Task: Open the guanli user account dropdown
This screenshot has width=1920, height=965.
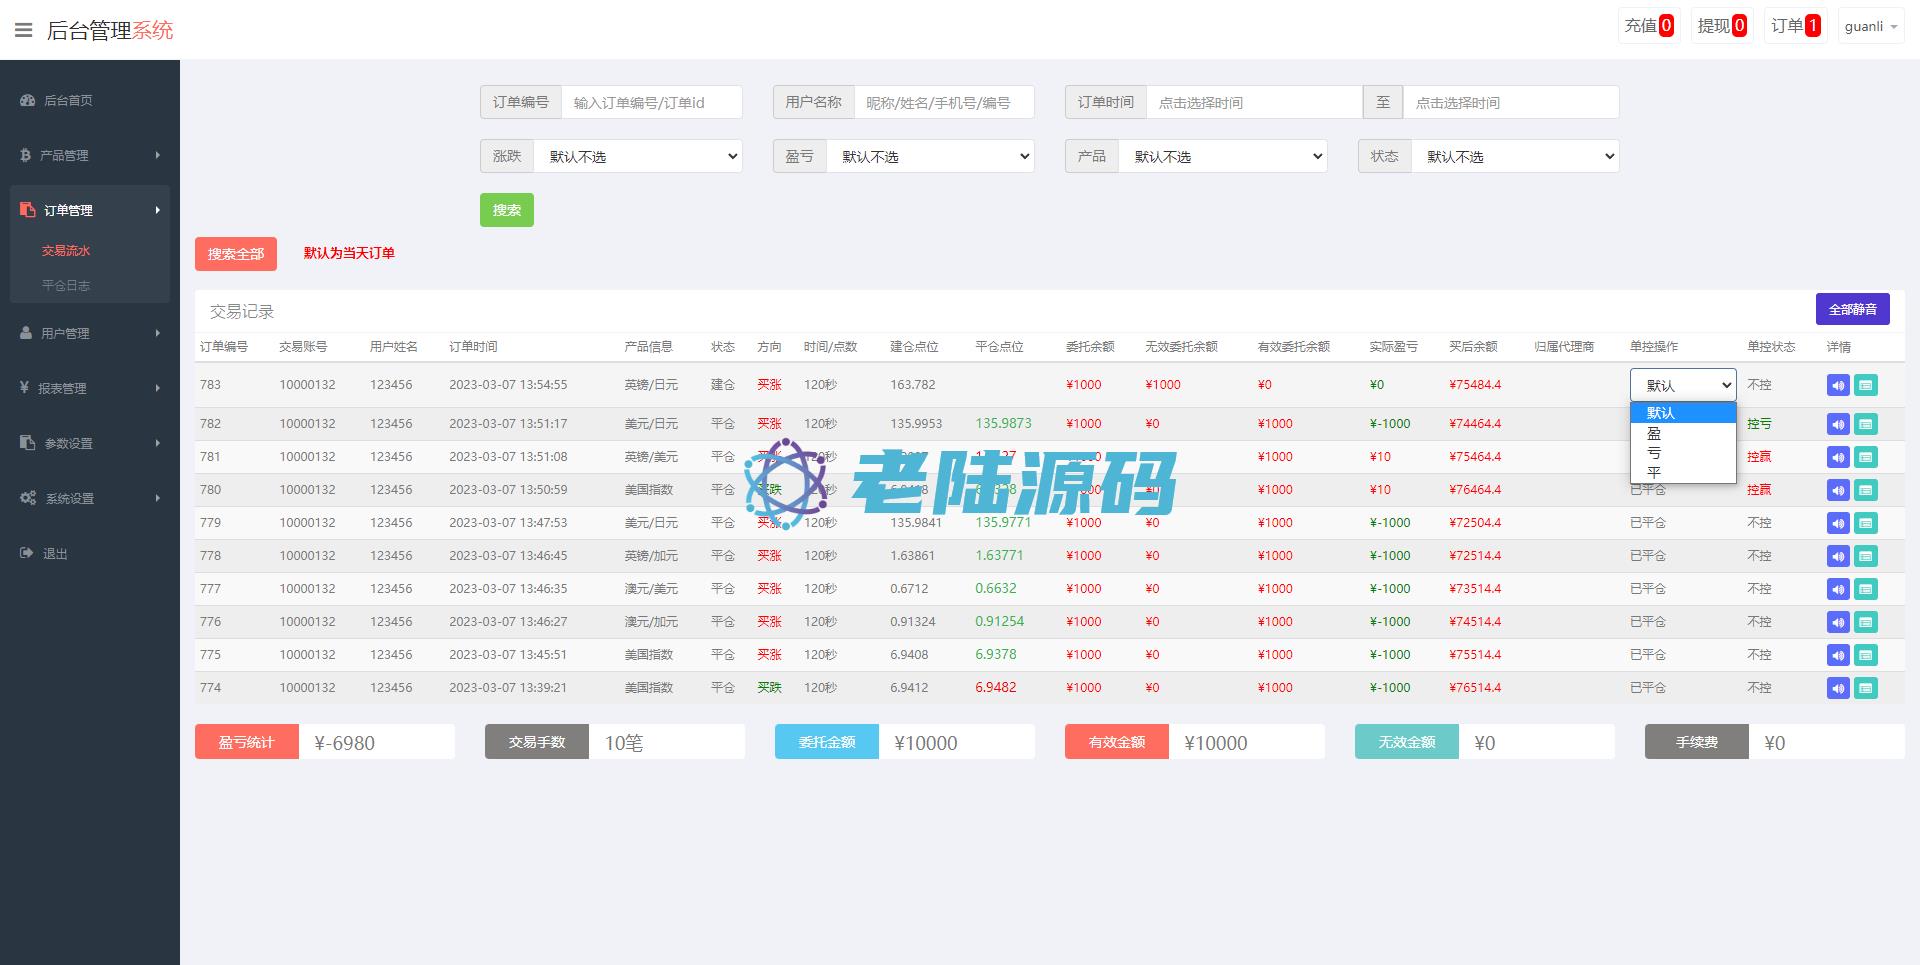Action: click(x=1870, y=26)
